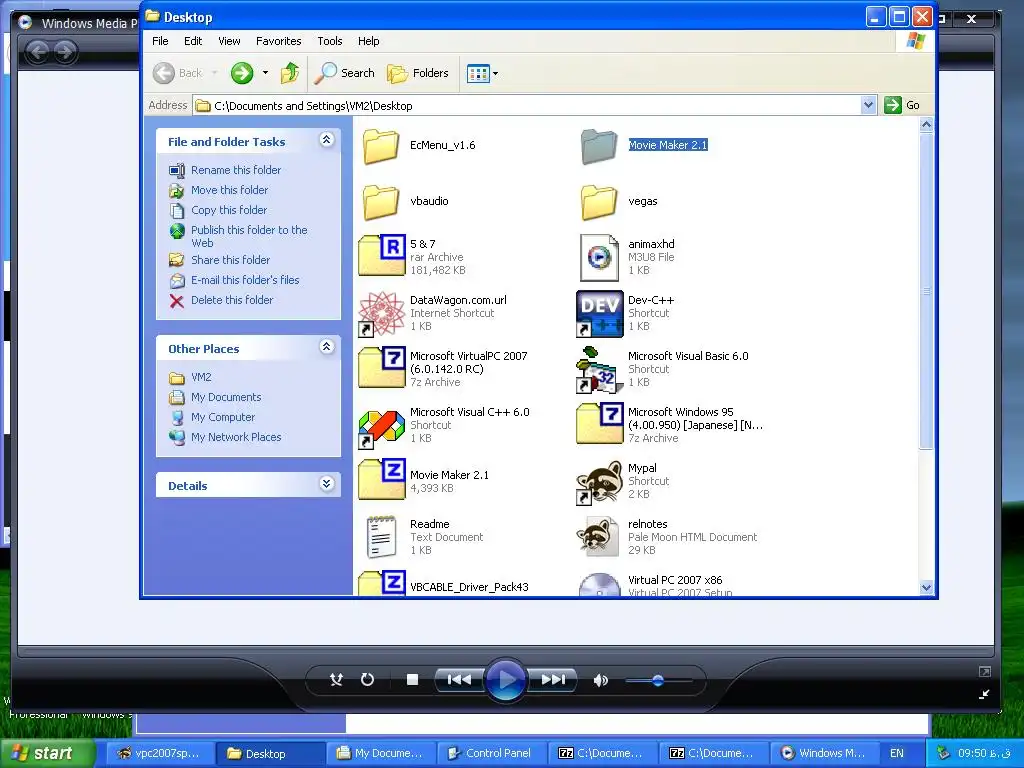Select the VBCABLE_Driver_Pack43 zip icon
This screenshot has width=1024, height=768.
pos(381,583)
